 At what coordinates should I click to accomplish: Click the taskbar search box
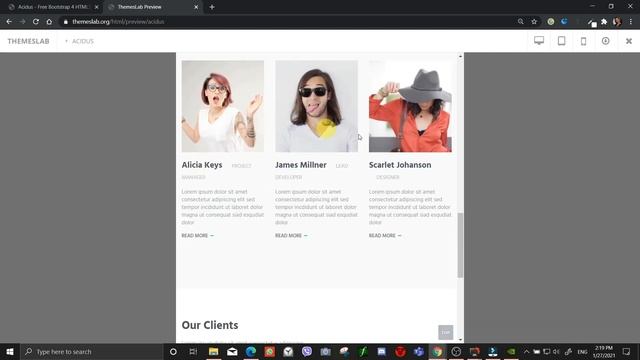[92, 351]
